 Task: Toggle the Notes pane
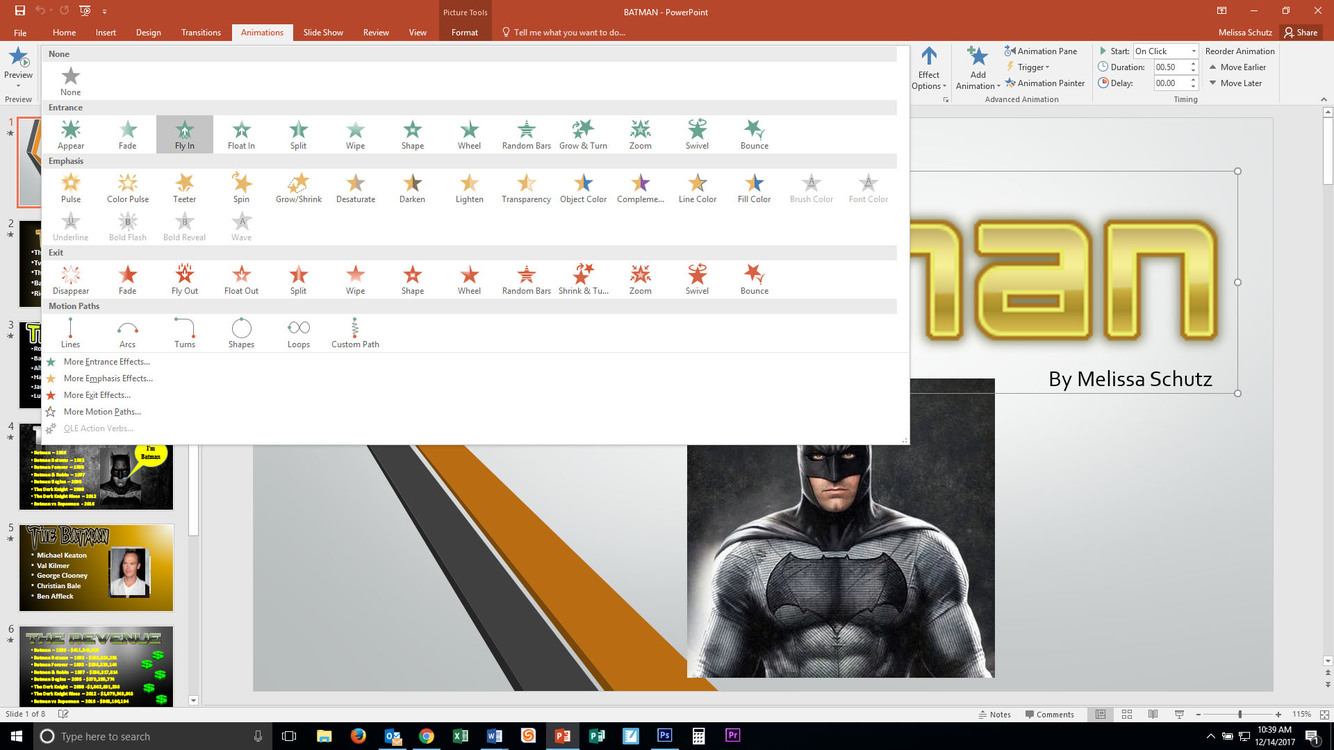point(994,714)
